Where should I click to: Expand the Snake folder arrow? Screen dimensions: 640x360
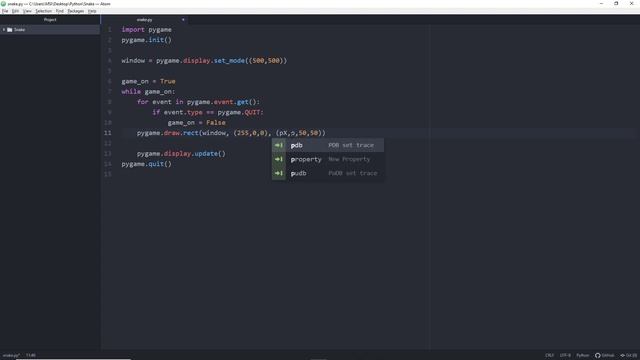4,30
